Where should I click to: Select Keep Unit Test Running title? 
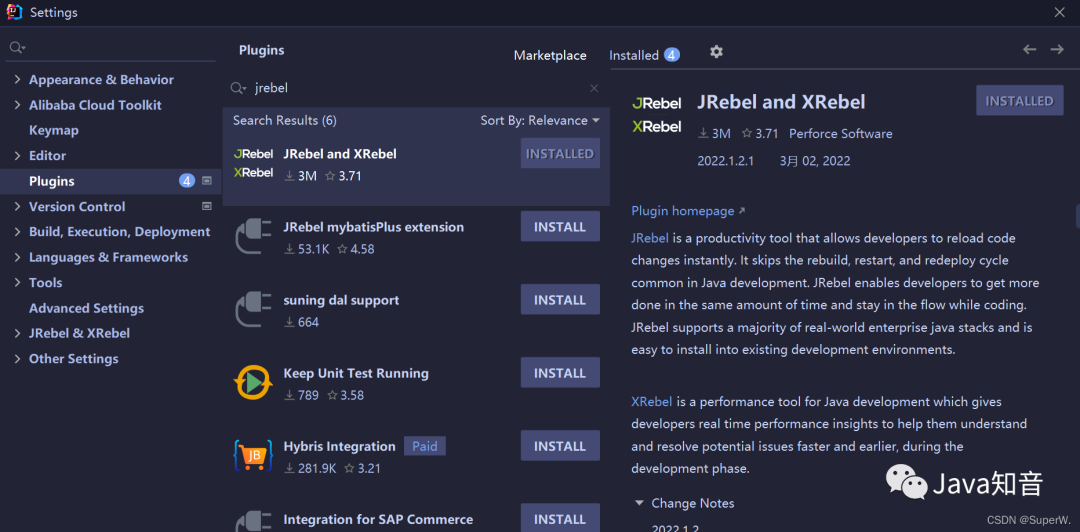coord(355,373)
